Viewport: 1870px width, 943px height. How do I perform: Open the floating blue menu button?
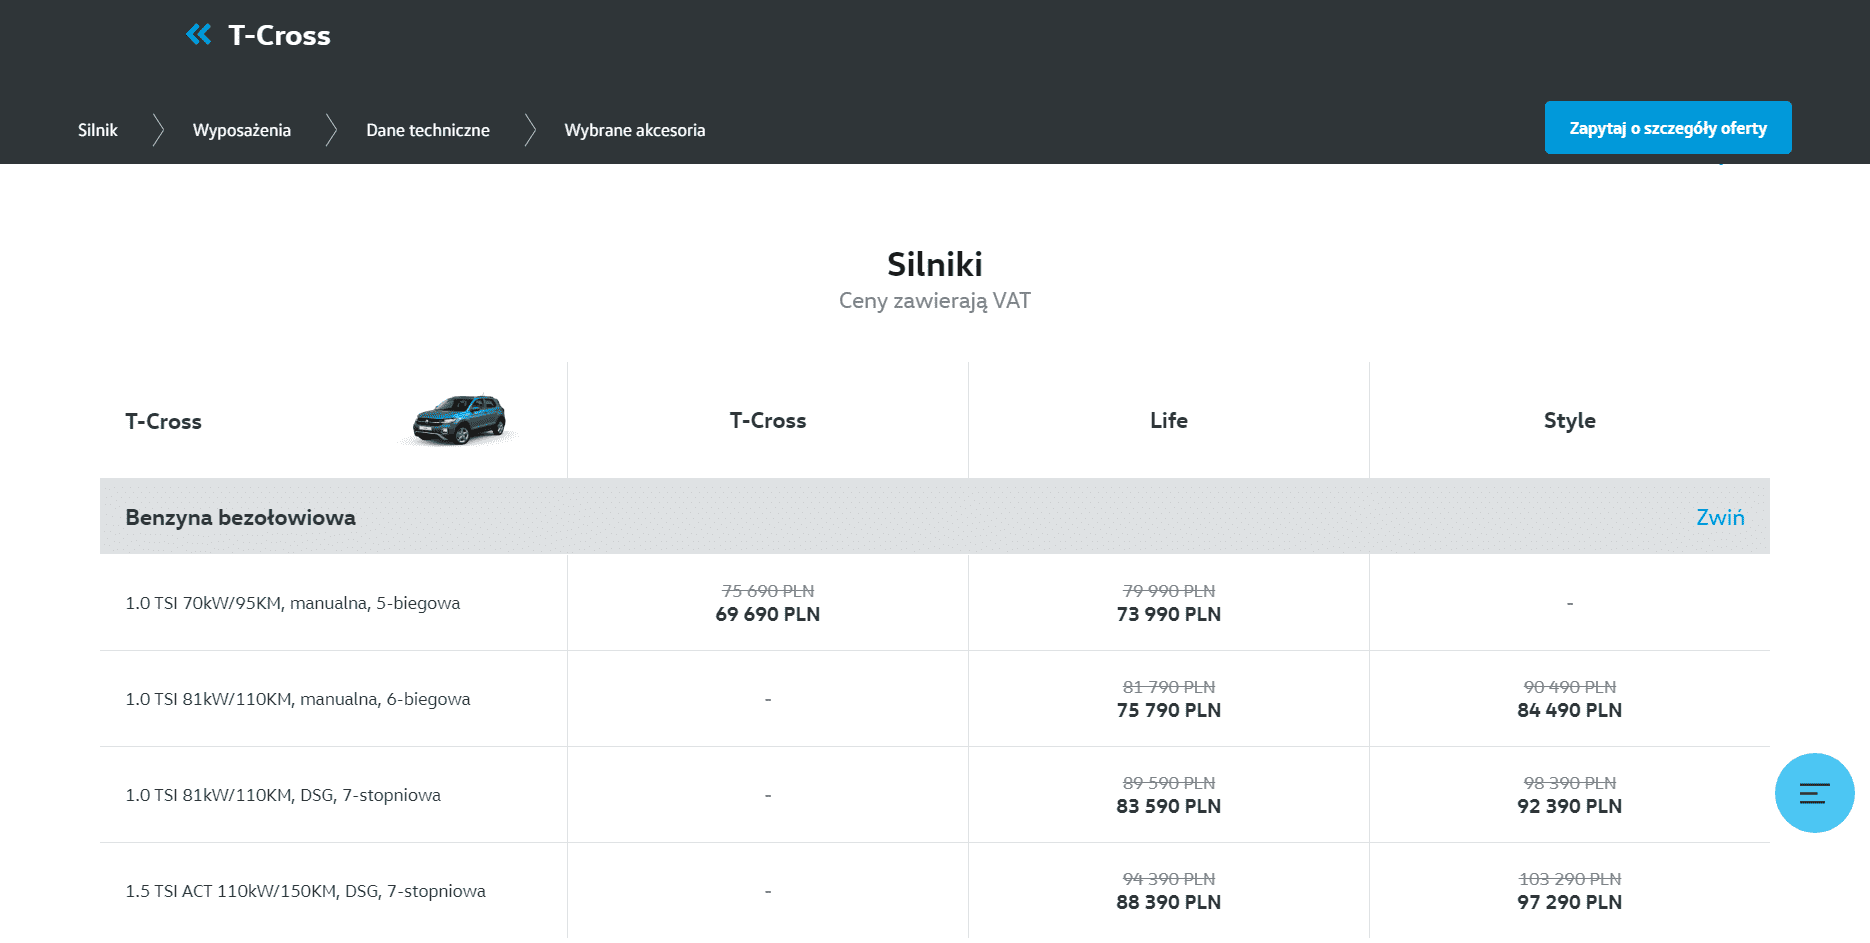click(x=1814, y=793)
